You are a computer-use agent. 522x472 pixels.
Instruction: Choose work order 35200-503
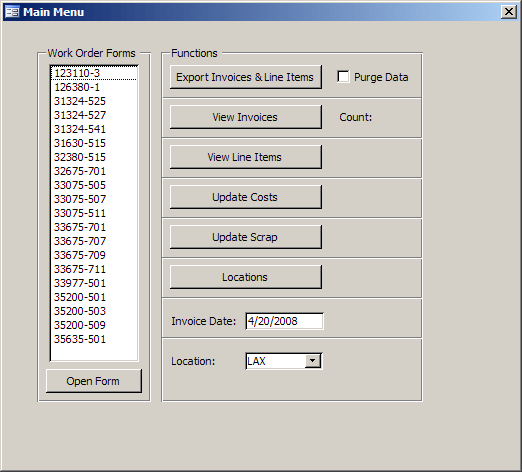tap(94, 311)
